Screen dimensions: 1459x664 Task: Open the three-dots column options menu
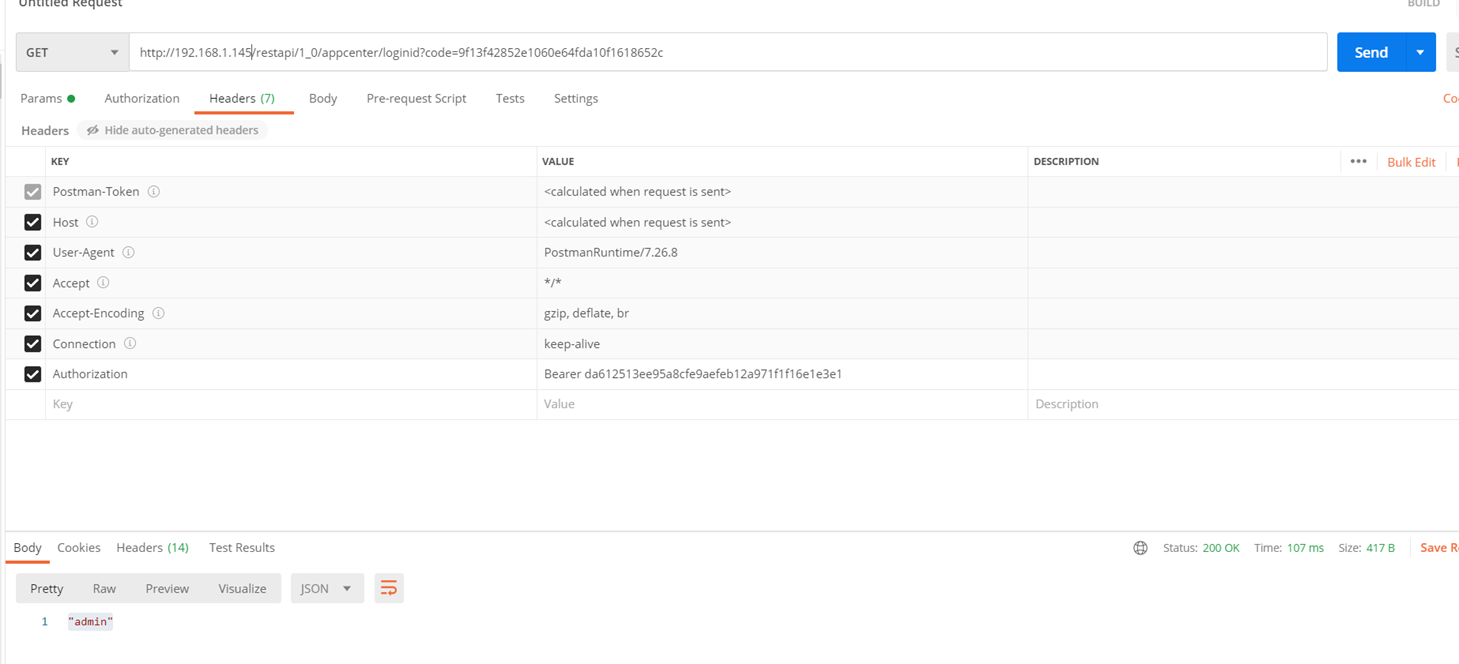1358,162
